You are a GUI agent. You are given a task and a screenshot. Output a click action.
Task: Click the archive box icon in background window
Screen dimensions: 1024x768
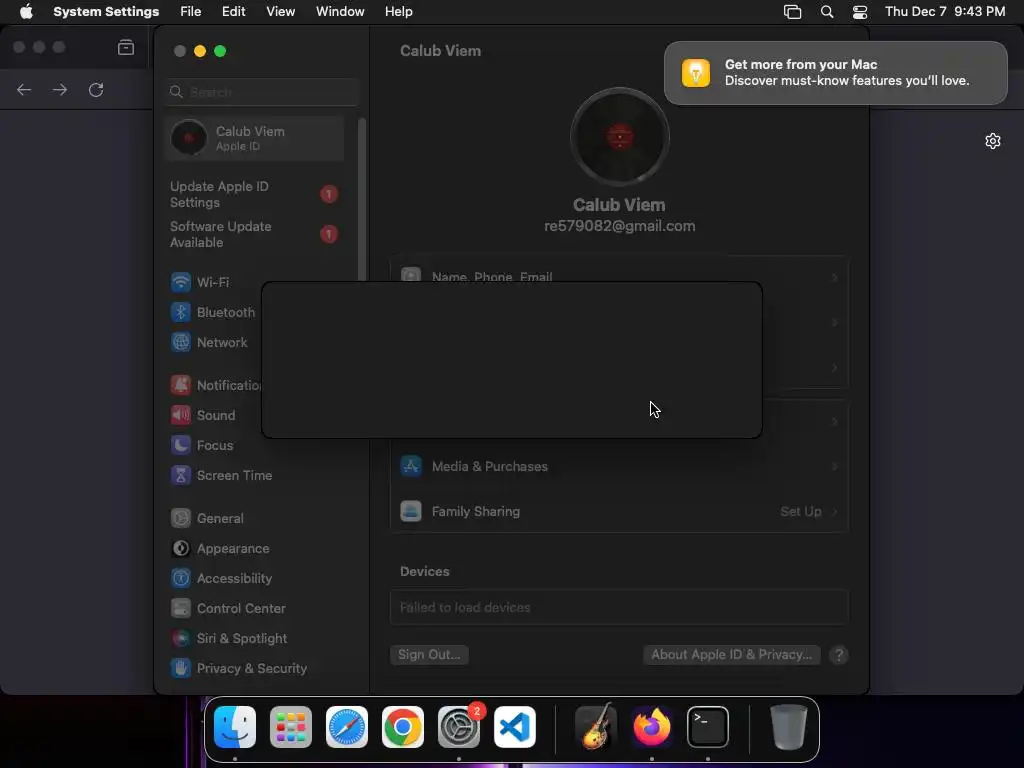[x=126, y=47]
